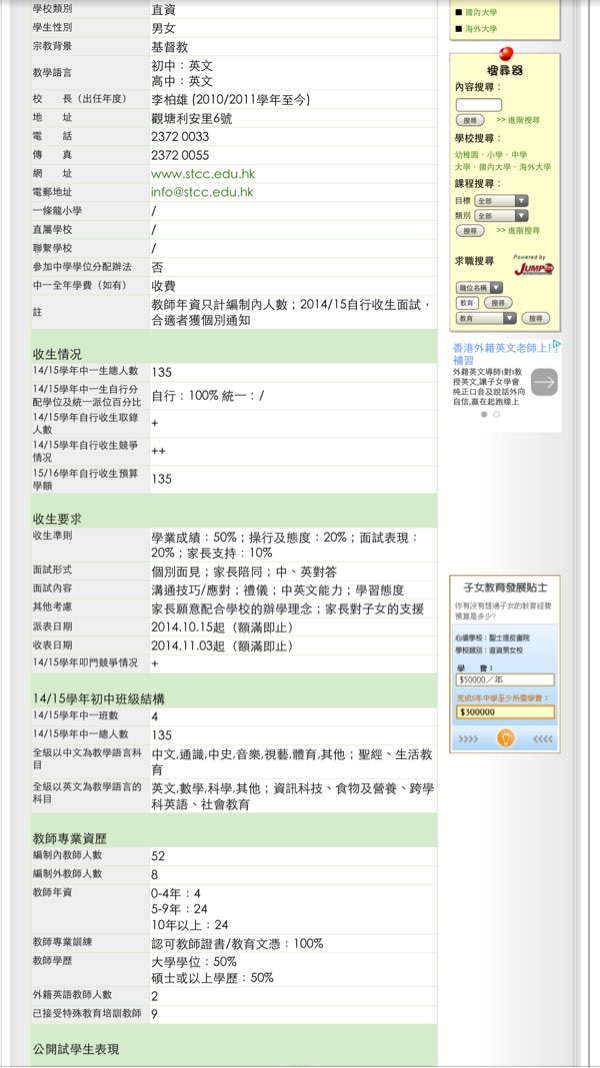600x1068 pixels.
Task: Expand the 職位名稱 dropdown in job search
Action: 480,288
